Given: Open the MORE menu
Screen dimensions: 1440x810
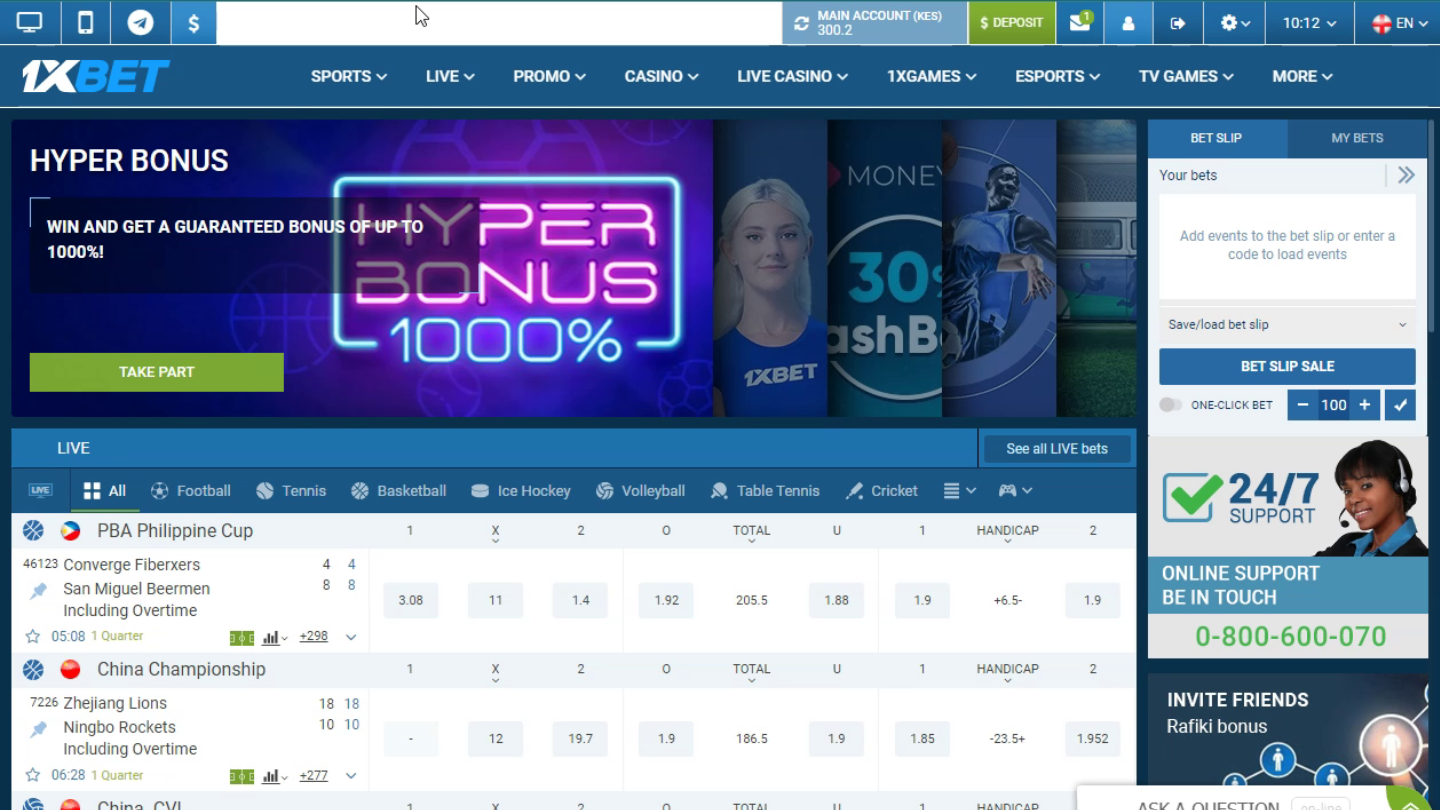Looking at the screenshot, I should (x=1302, y=76).
